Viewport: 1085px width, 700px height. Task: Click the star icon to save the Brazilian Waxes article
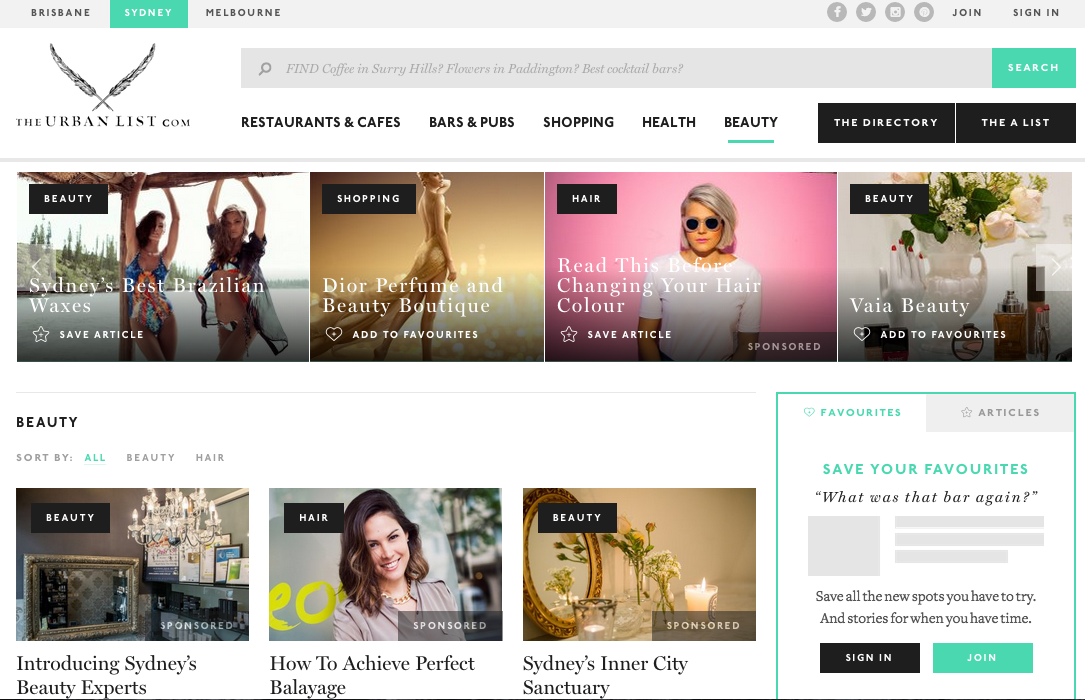(41, 334)
